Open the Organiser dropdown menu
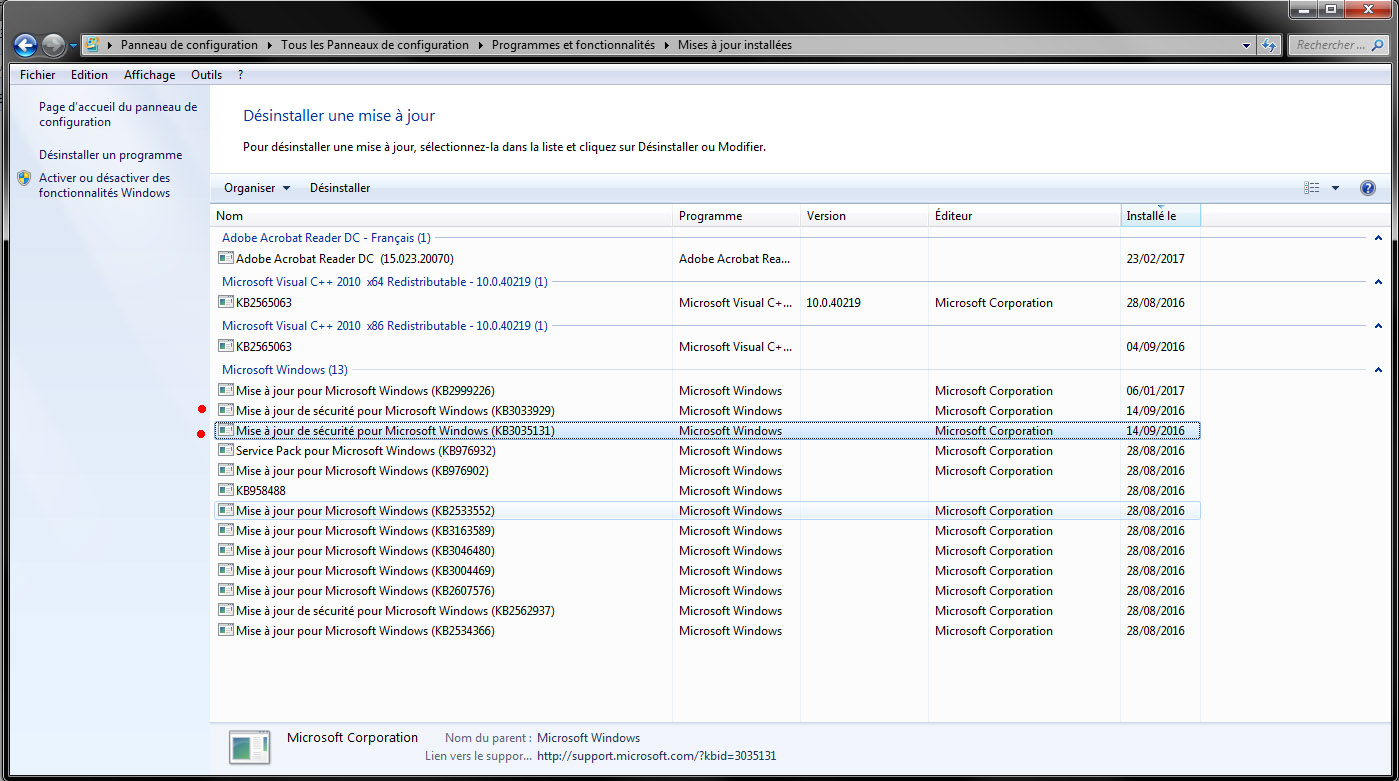 257,188
